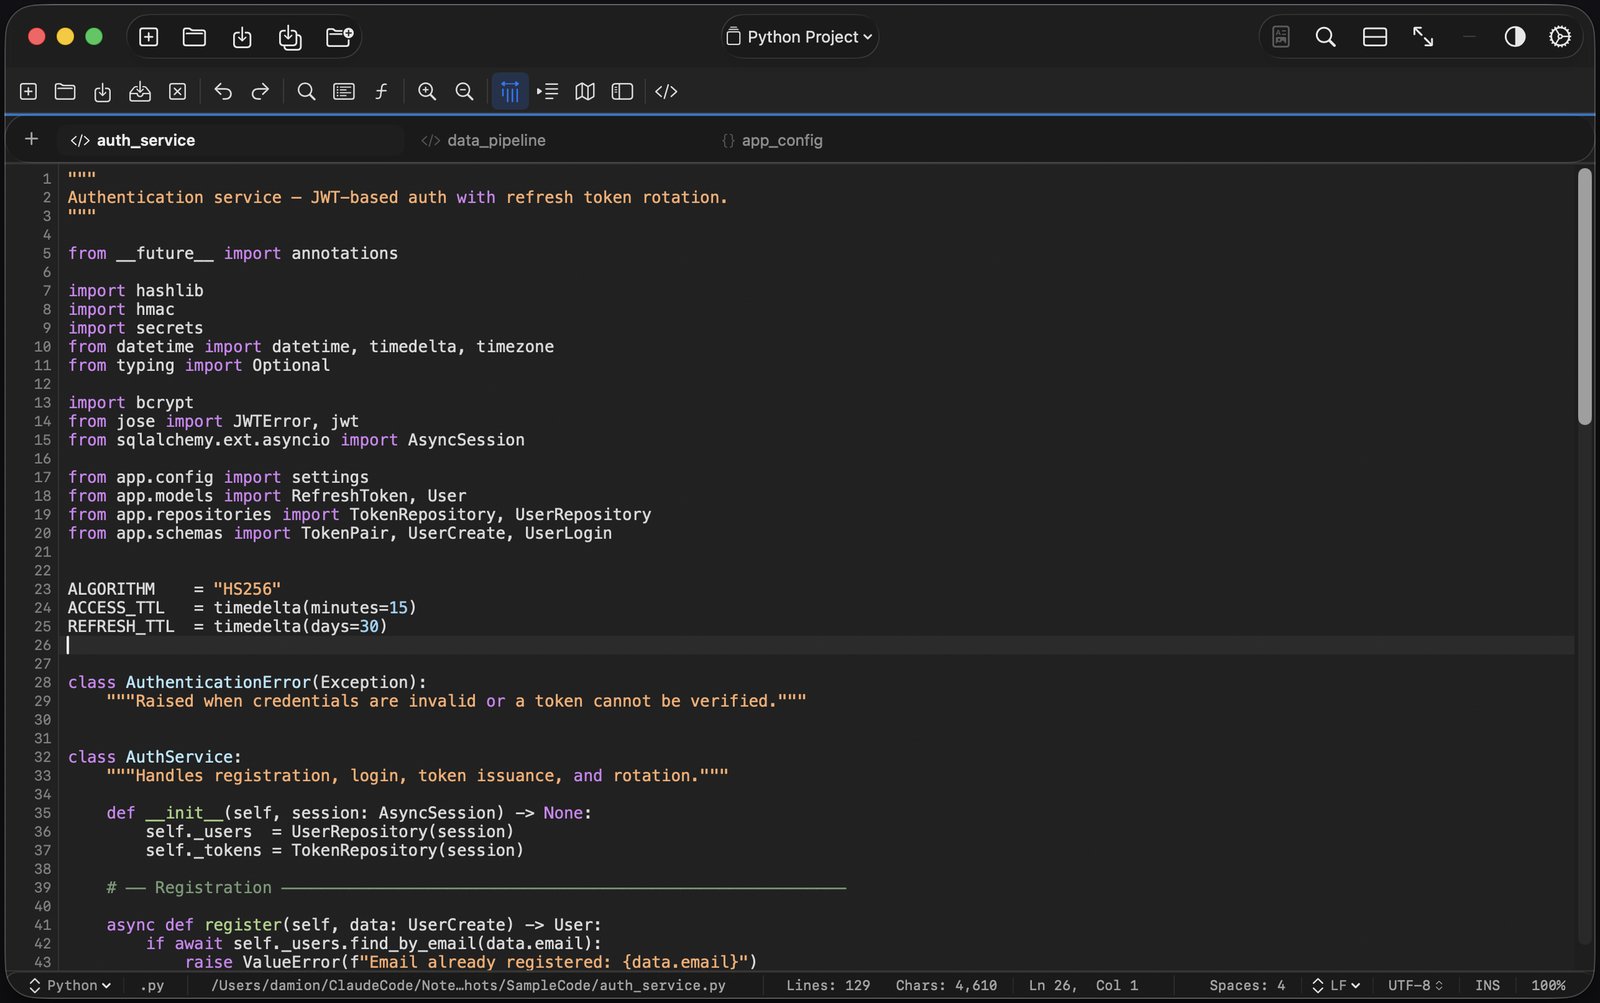Create a new document from the title bar
The height and width of the screenshot is (1003, 1600).
[148, 37]
